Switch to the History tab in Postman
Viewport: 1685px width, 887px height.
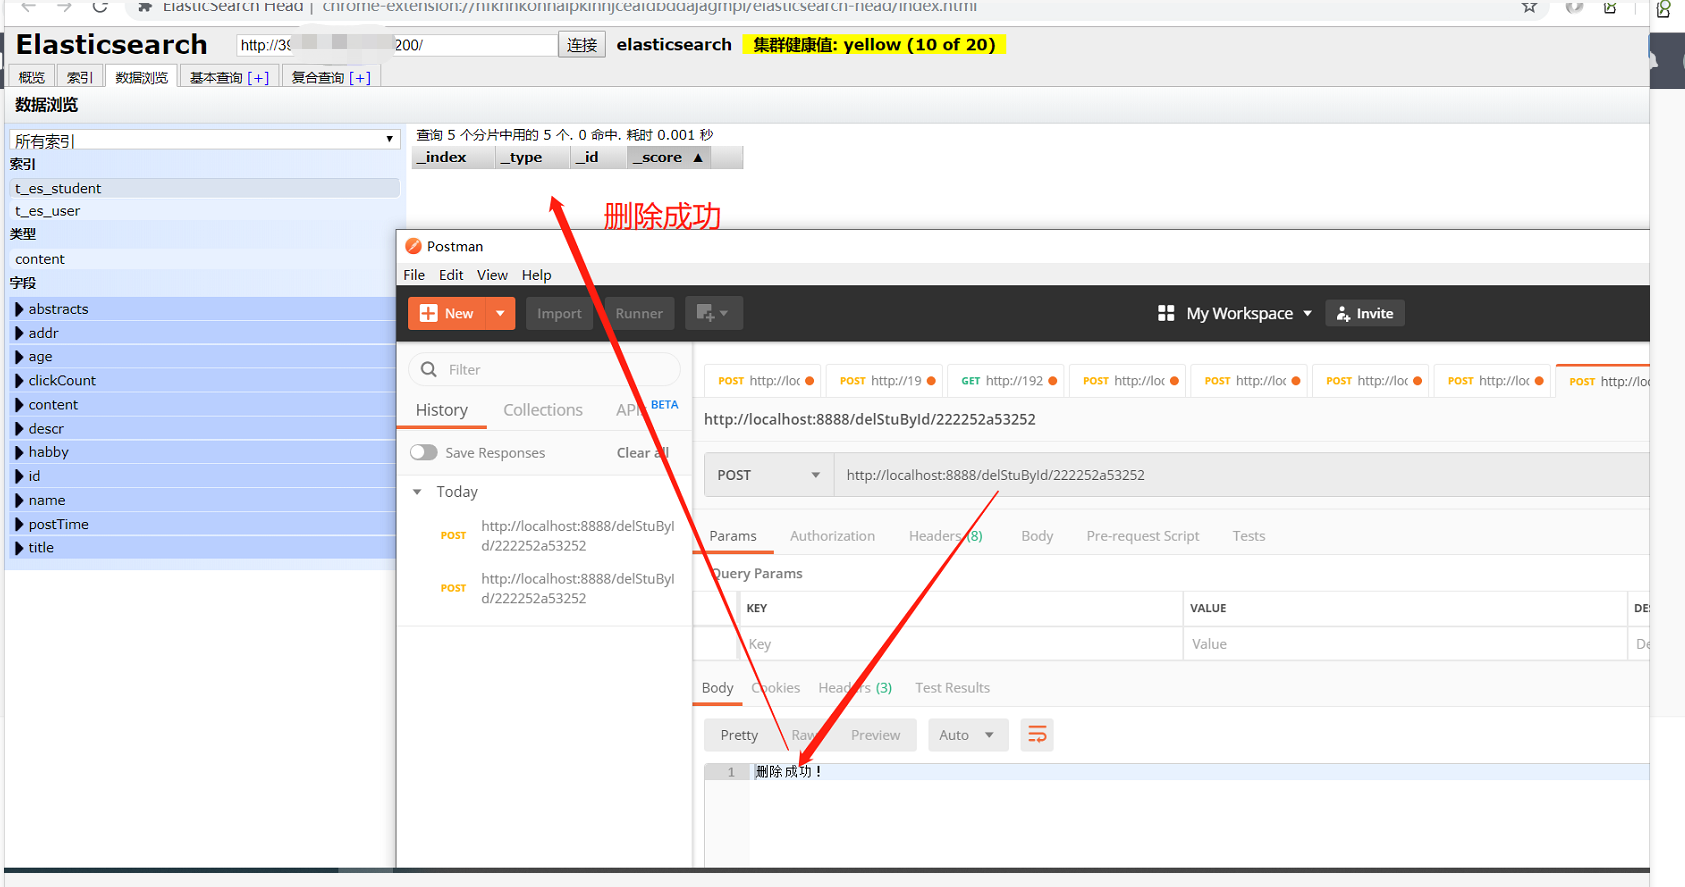tap(442, 410)
